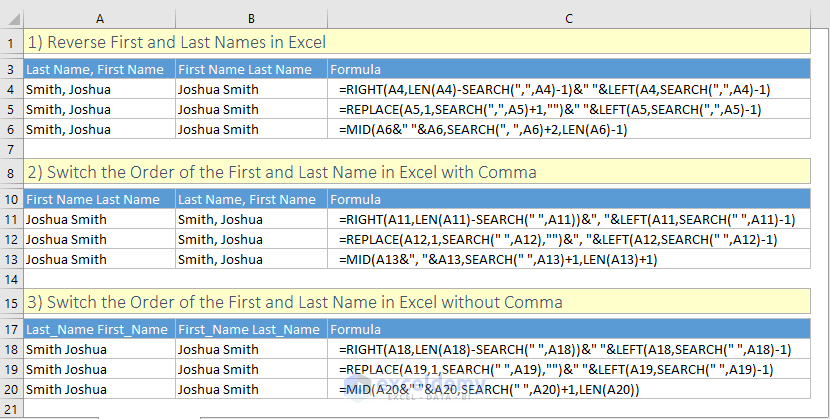Image resolution: width=830 pixels, height=419 pixels.
Task: Select the REPLACE formula cell in row 12
Action: [x=569, y=240]
